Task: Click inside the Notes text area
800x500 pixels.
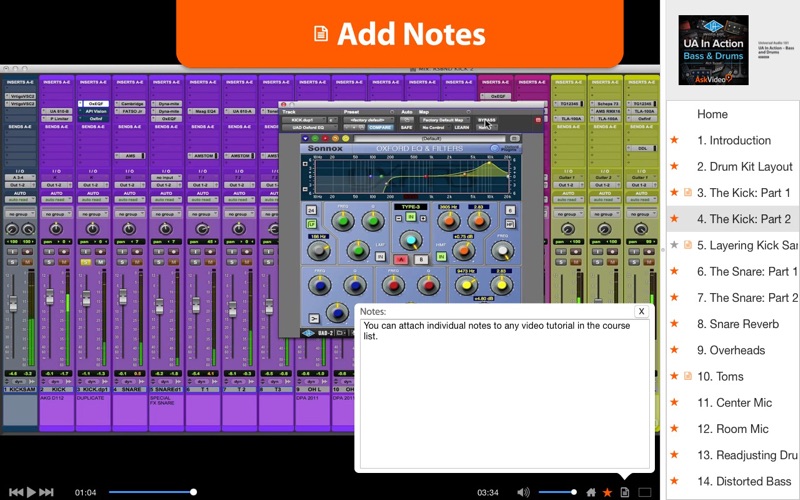Action: pos(505,393)
